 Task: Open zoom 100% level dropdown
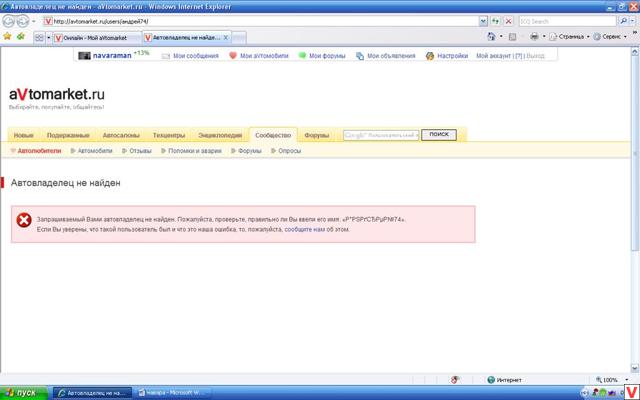pyautogui.click(x=627, y=380)
